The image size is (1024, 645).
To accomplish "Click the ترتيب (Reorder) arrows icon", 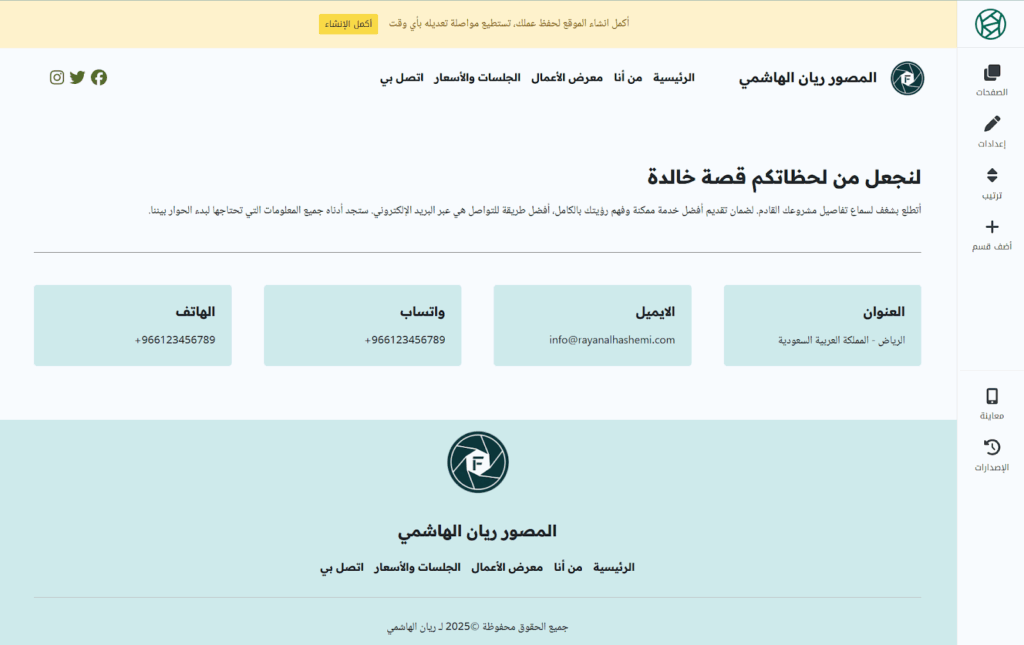I will 991,176.
